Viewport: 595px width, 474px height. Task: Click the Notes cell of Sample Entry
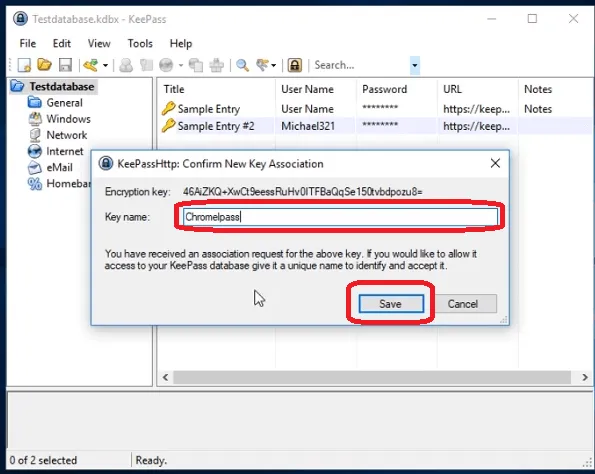(538, 109)
